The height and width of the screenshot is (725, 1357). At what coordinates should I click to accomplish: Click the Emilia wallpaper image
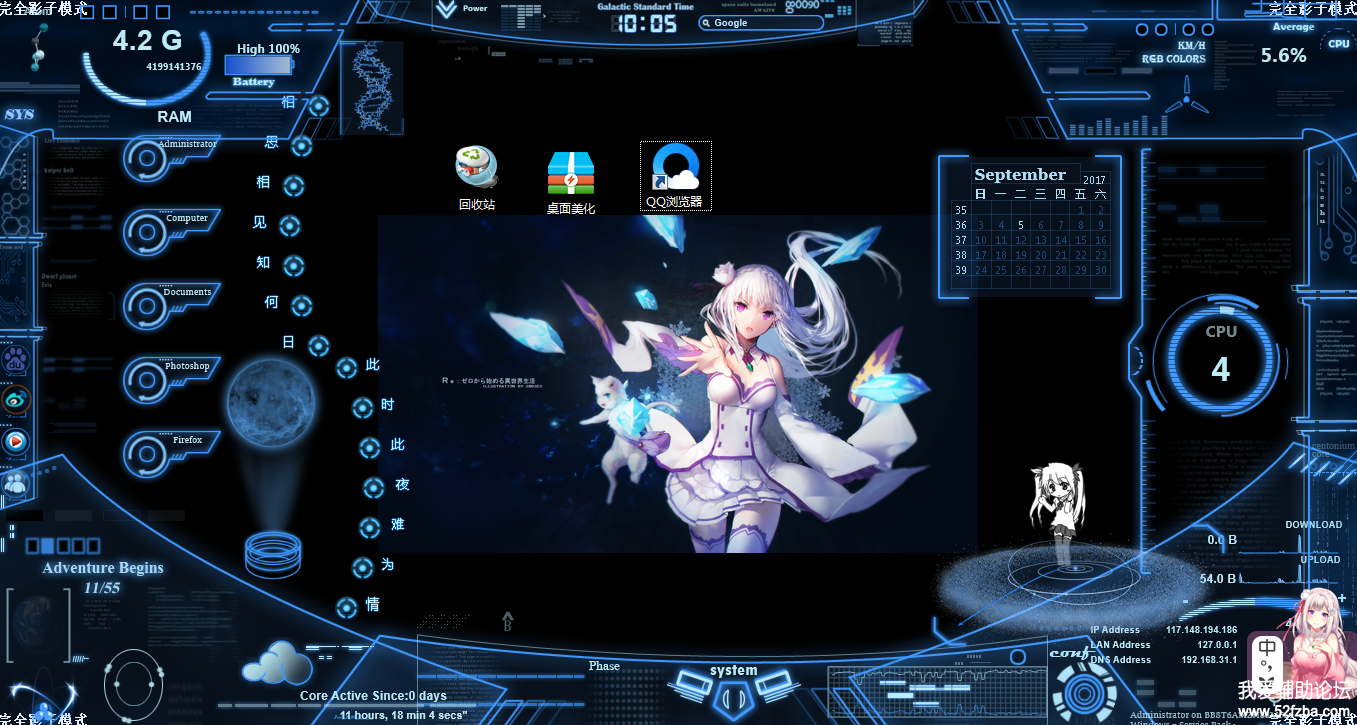pyautogui.click(x=677, y=384)
